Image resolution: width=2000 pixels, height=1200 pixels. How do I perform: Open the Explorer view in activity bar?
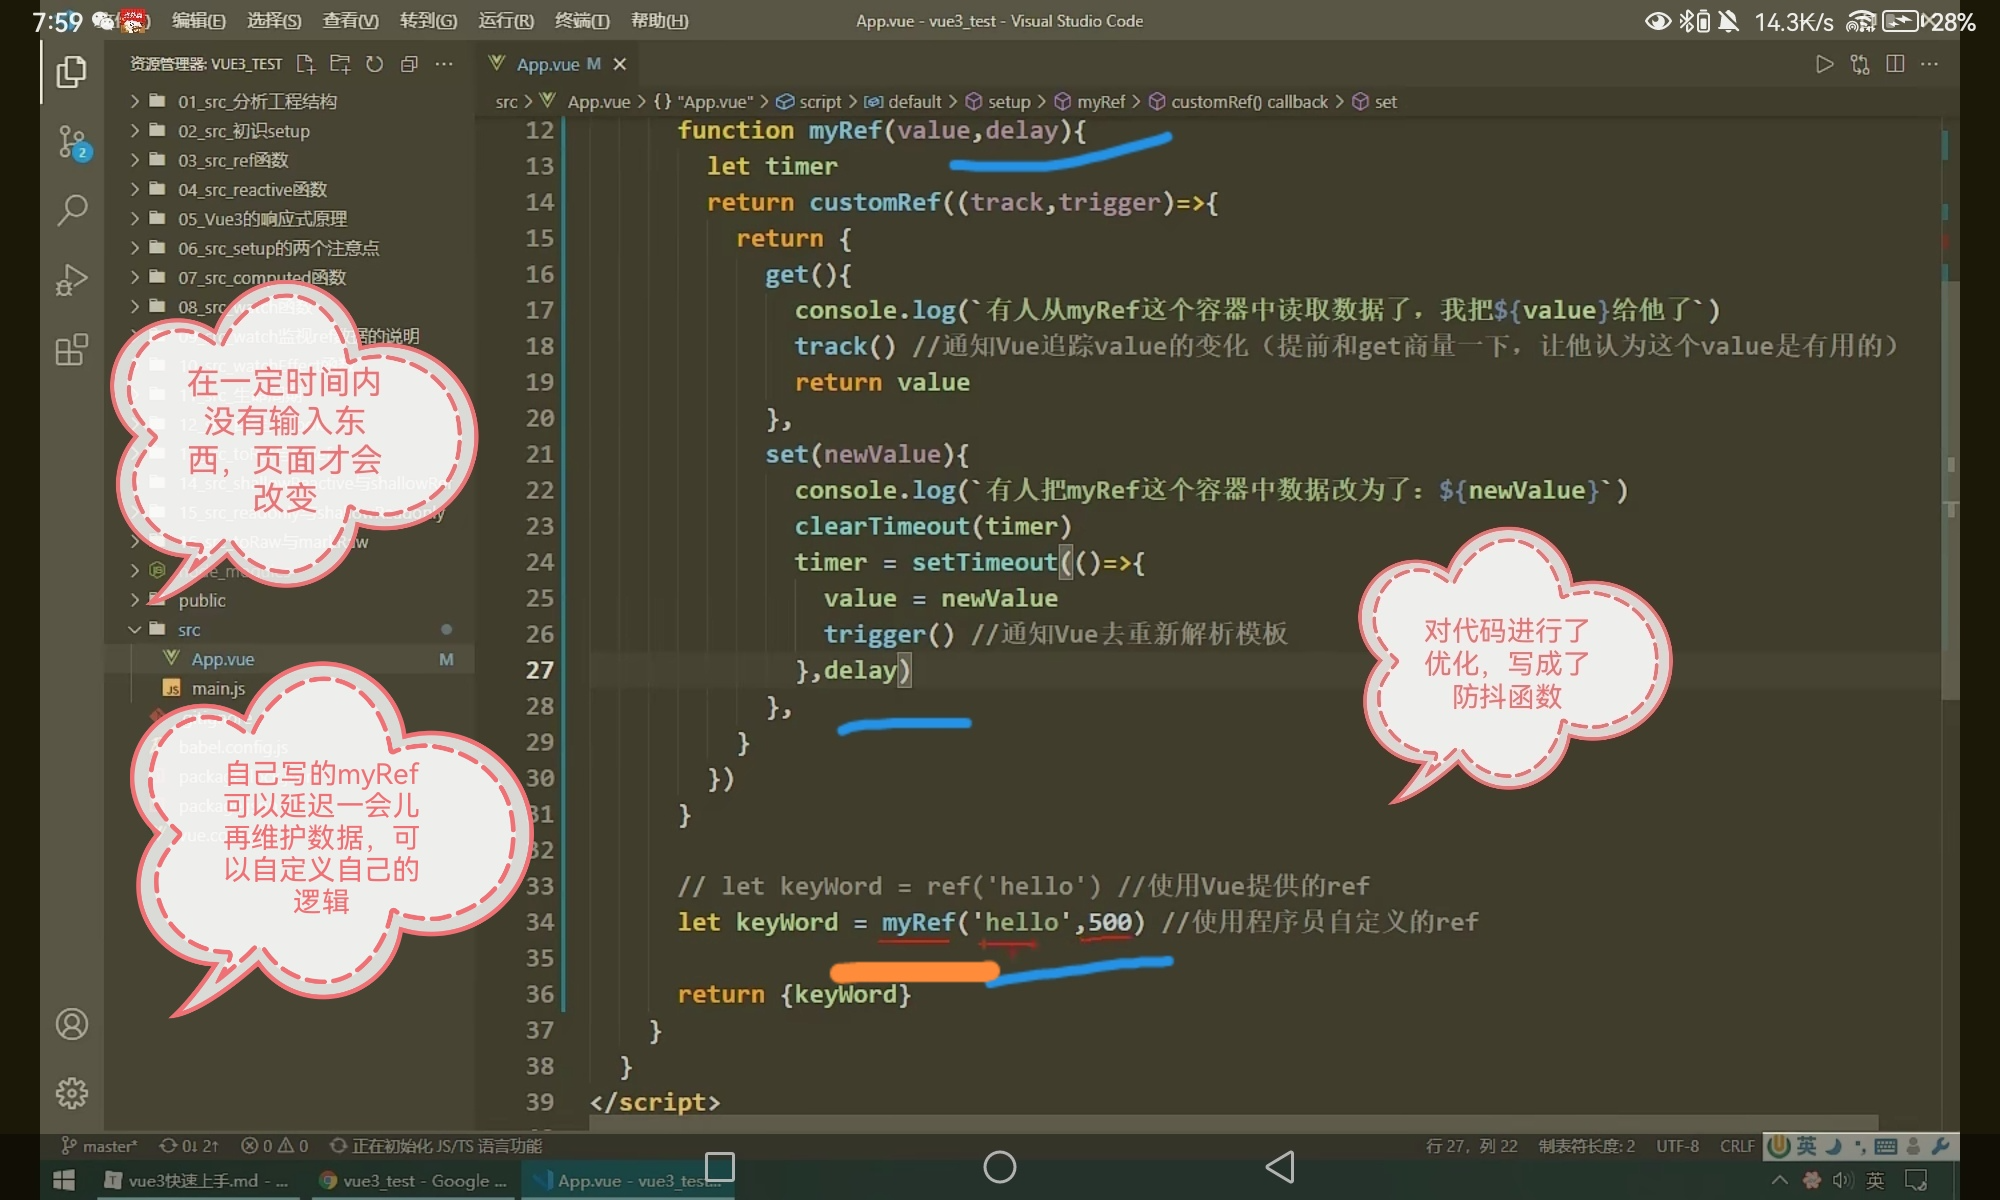pos(71,72)
